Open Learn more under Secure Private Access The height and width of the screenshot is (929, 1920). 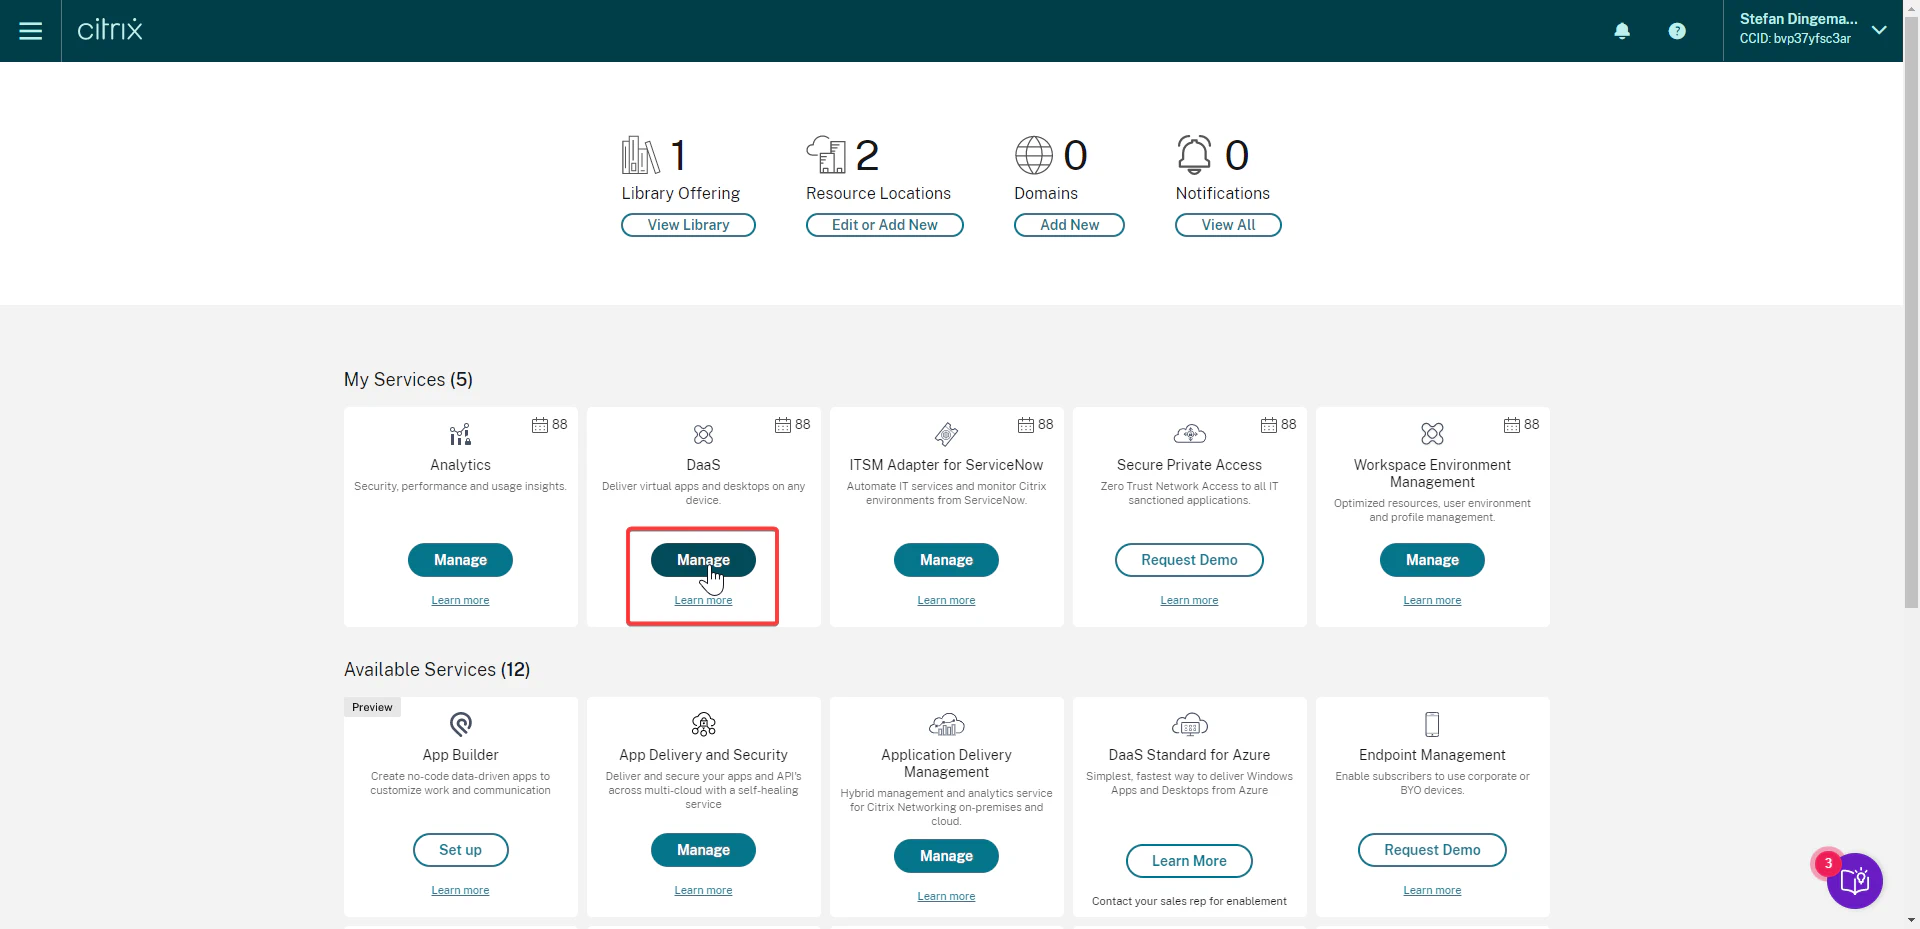[1189, 600]
